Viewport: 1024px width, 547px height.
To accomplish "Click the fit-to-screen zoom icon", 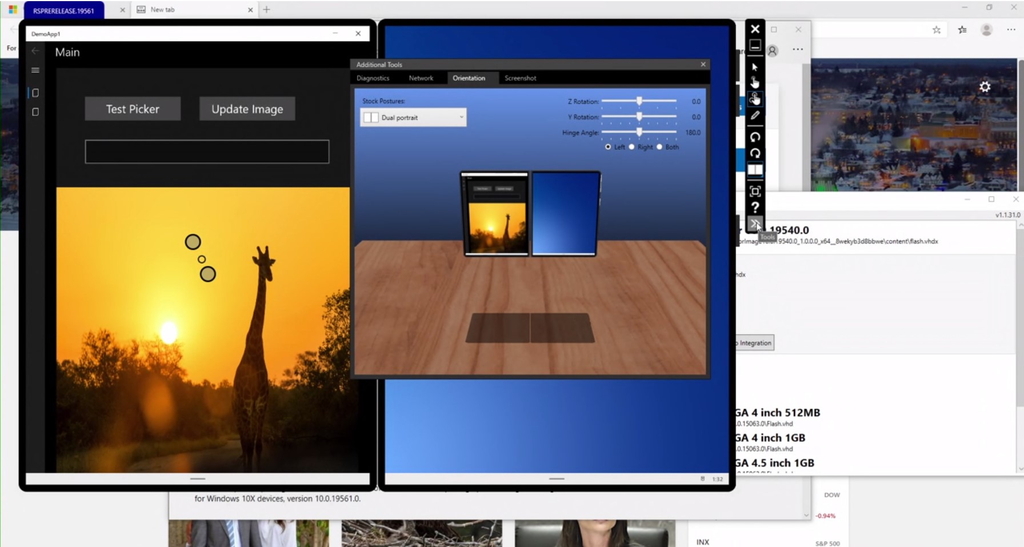I will point(755,191).
